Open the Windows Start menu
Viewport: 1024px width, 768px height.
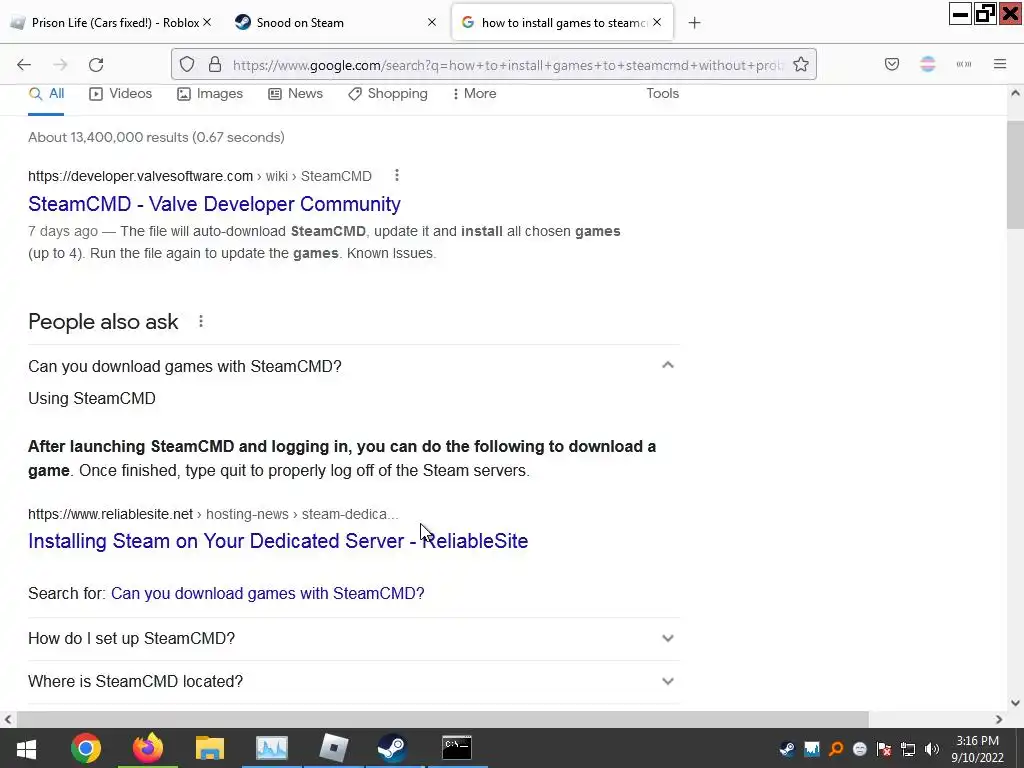[x=26, y=748]
